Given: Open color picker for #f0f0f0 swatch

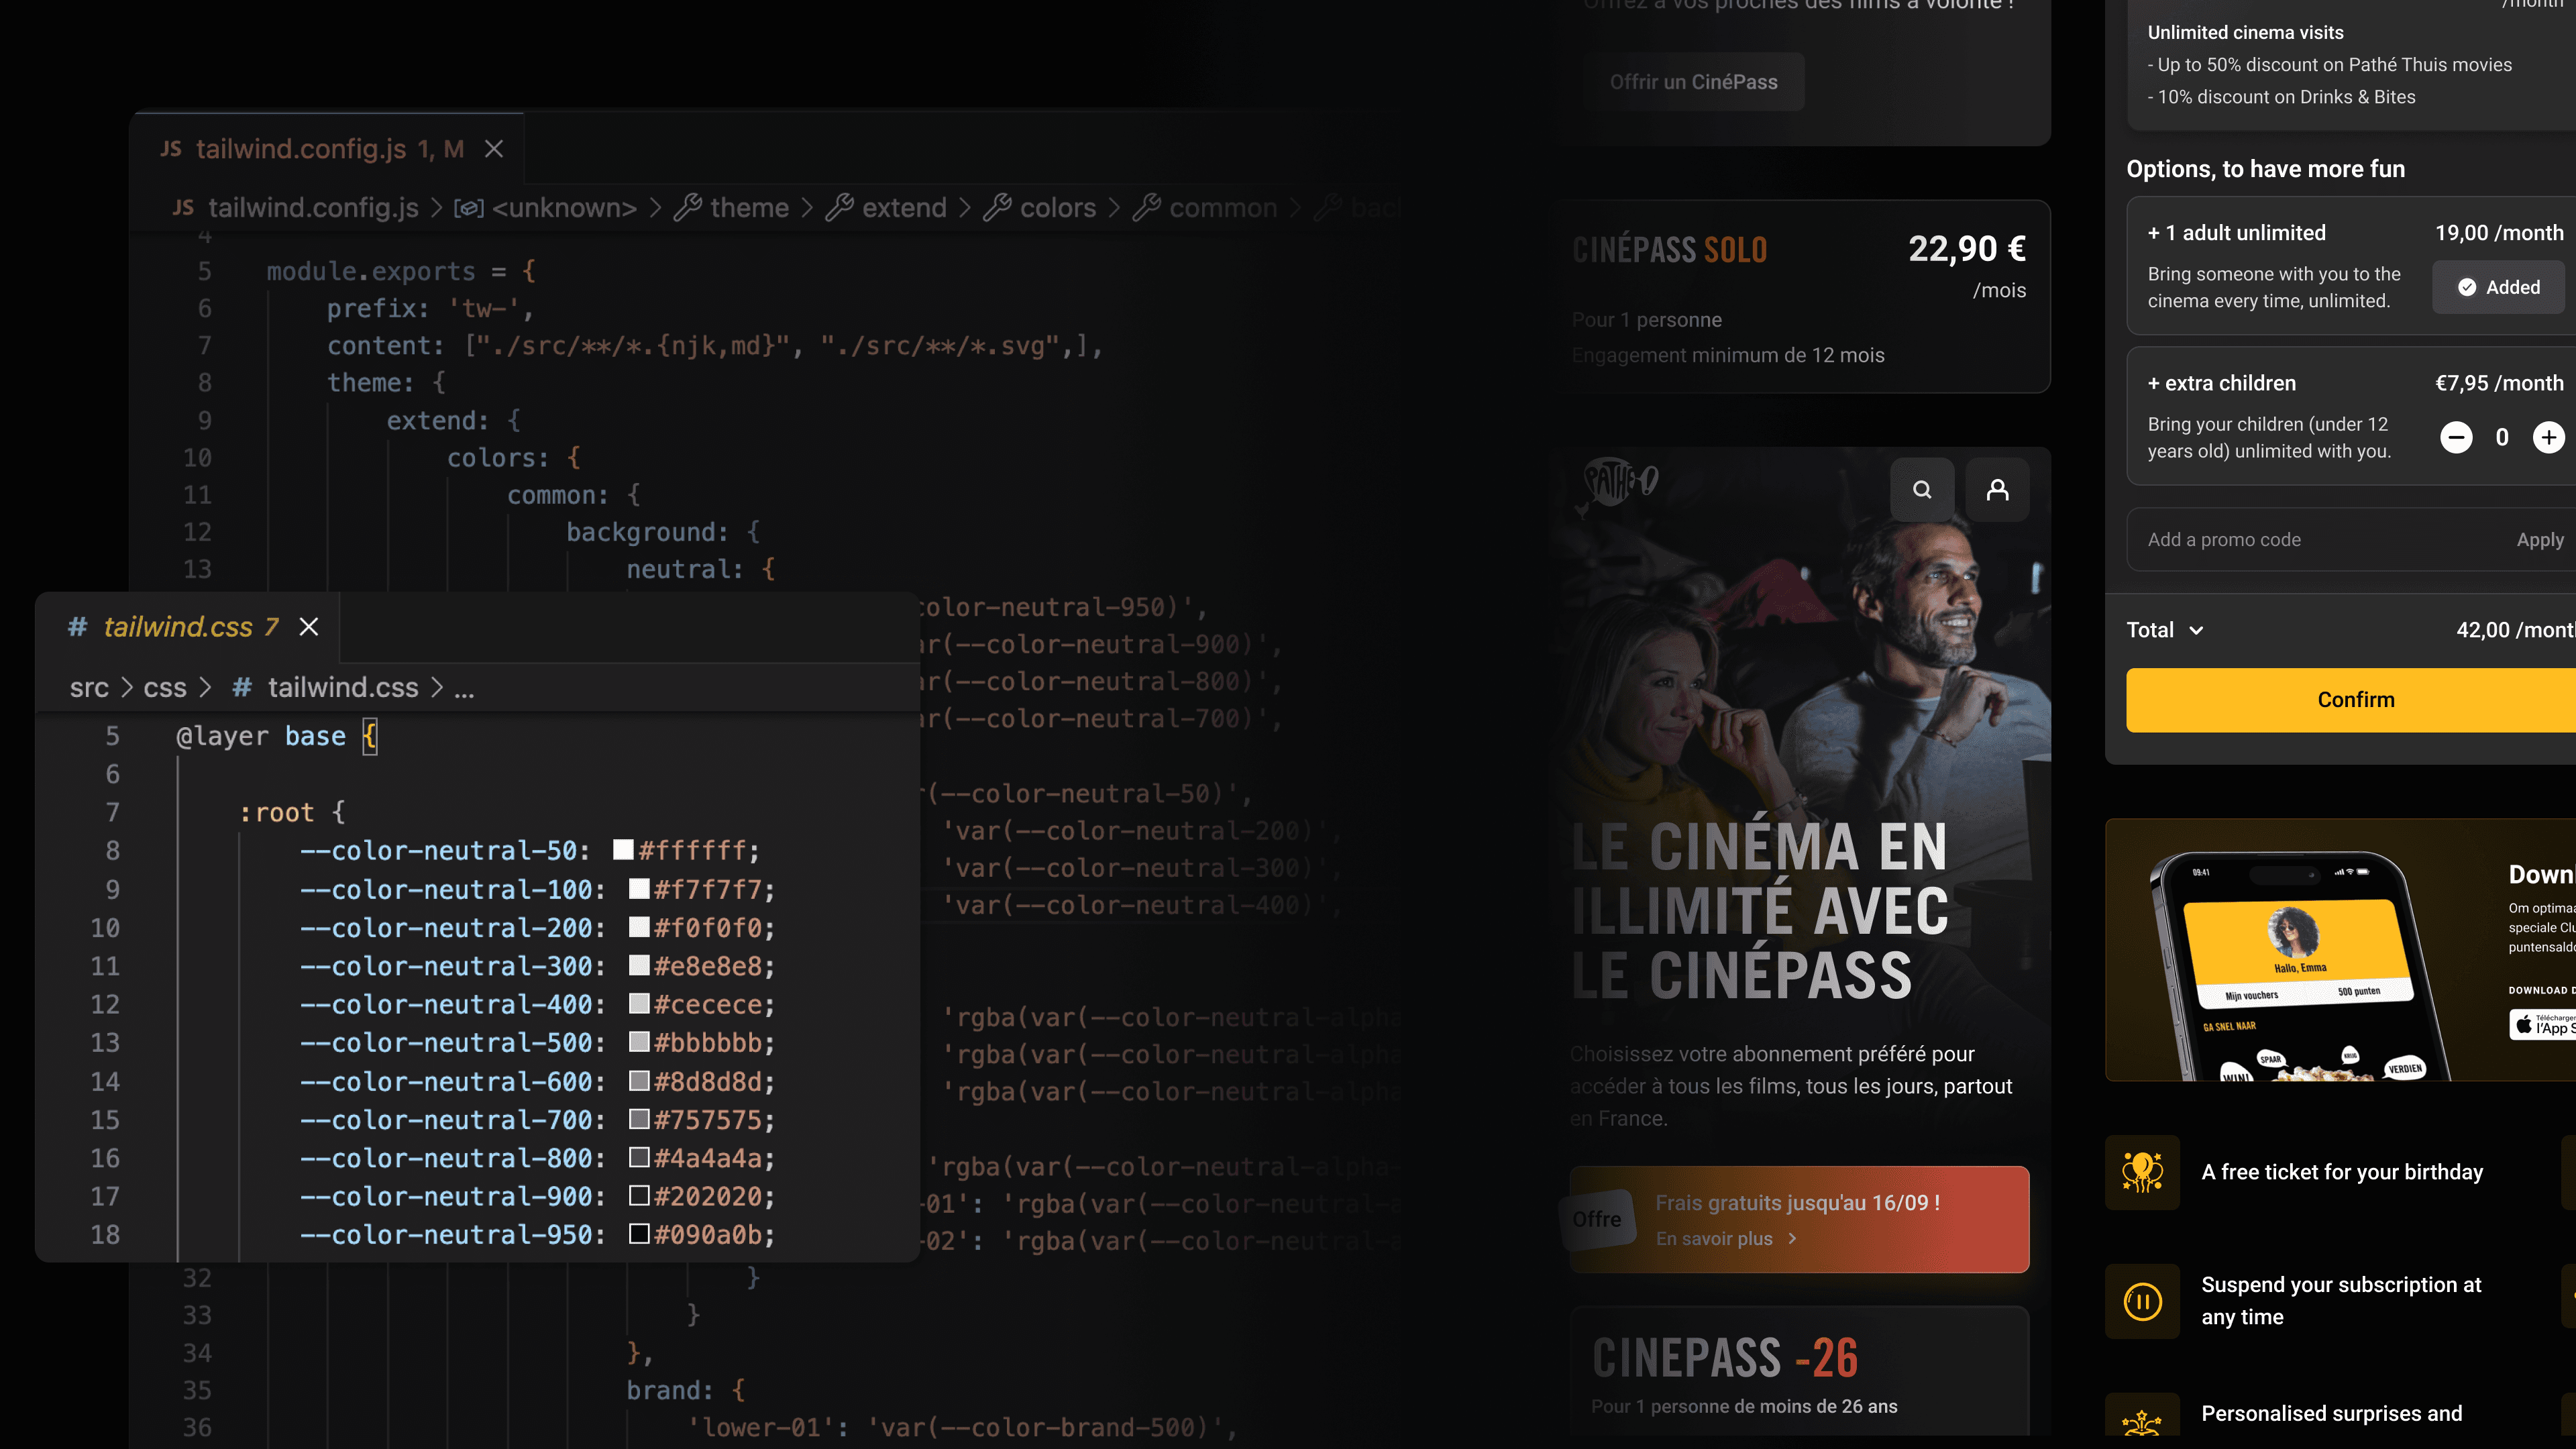Looking at the screenshot, I should click(x=639, y=927).
